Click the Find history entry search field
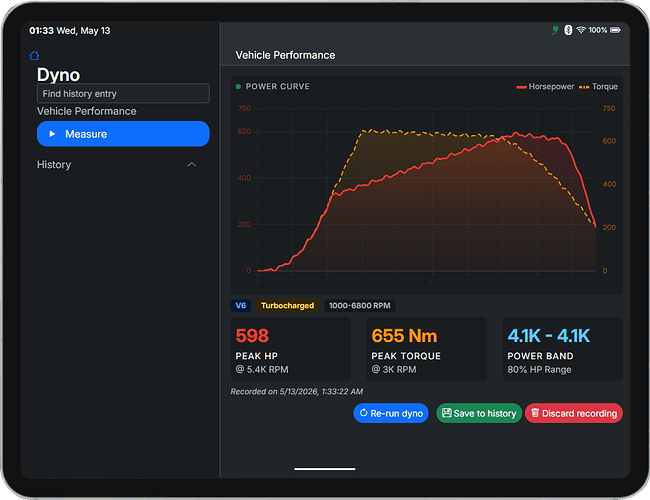This screenshot has width=650, height=500. (x=123, y=93)
